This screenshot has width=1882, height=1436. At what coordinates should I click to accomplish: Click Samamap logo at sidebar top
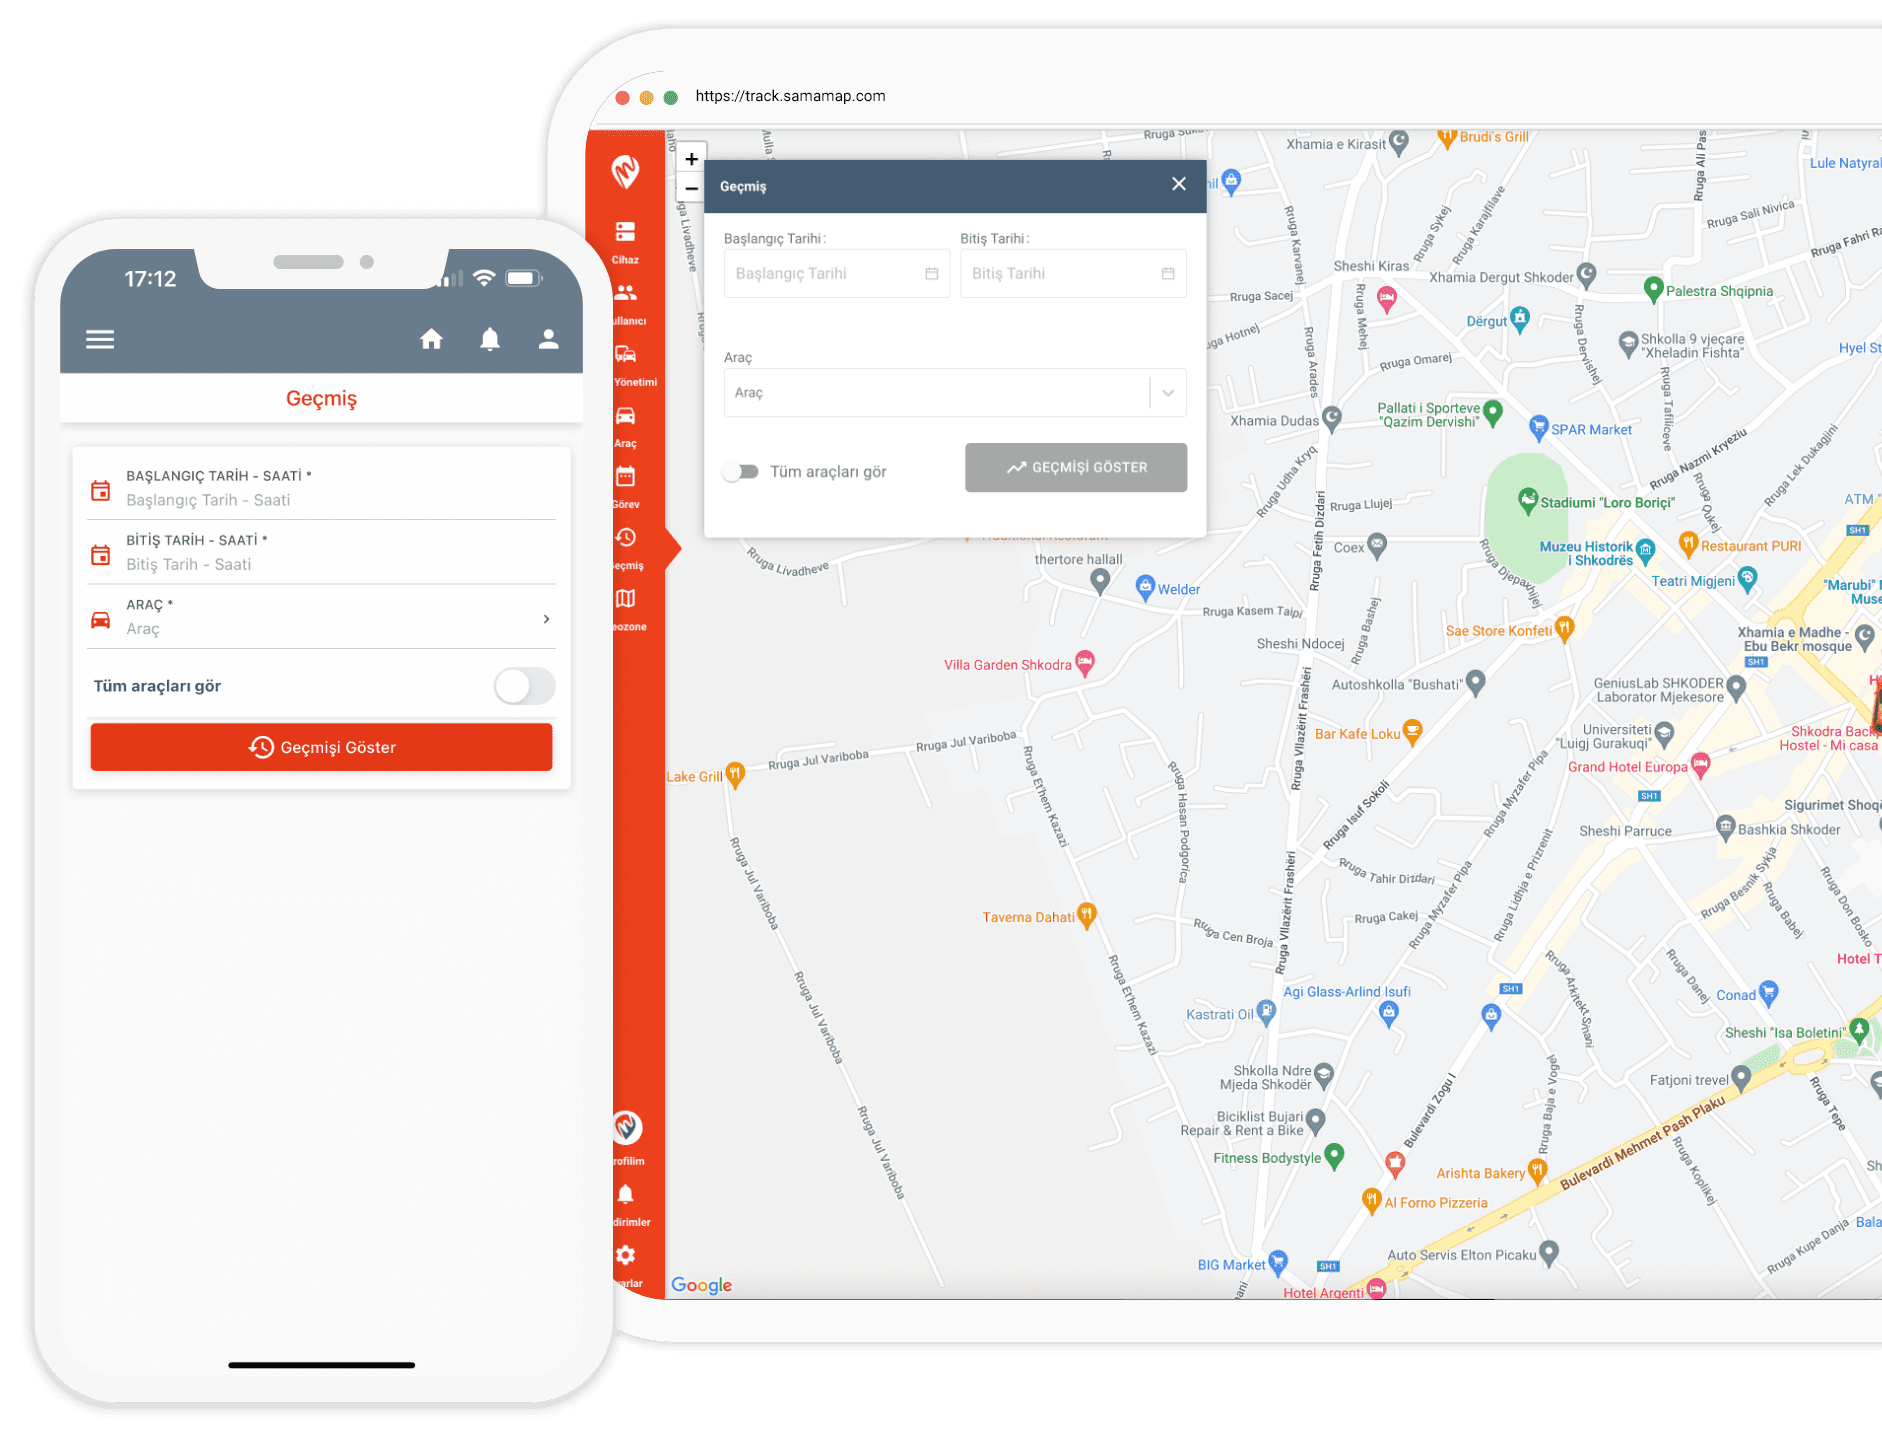tap(626, 172)
